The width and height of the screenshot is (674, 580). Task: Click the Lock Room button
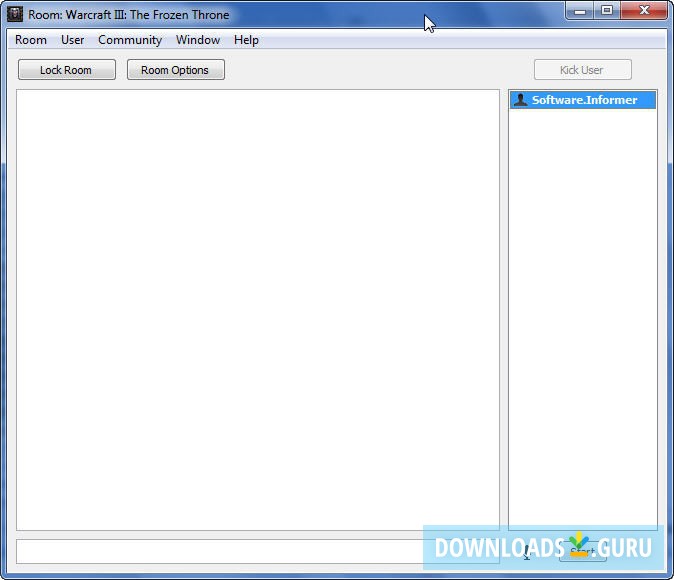(67, 70)
